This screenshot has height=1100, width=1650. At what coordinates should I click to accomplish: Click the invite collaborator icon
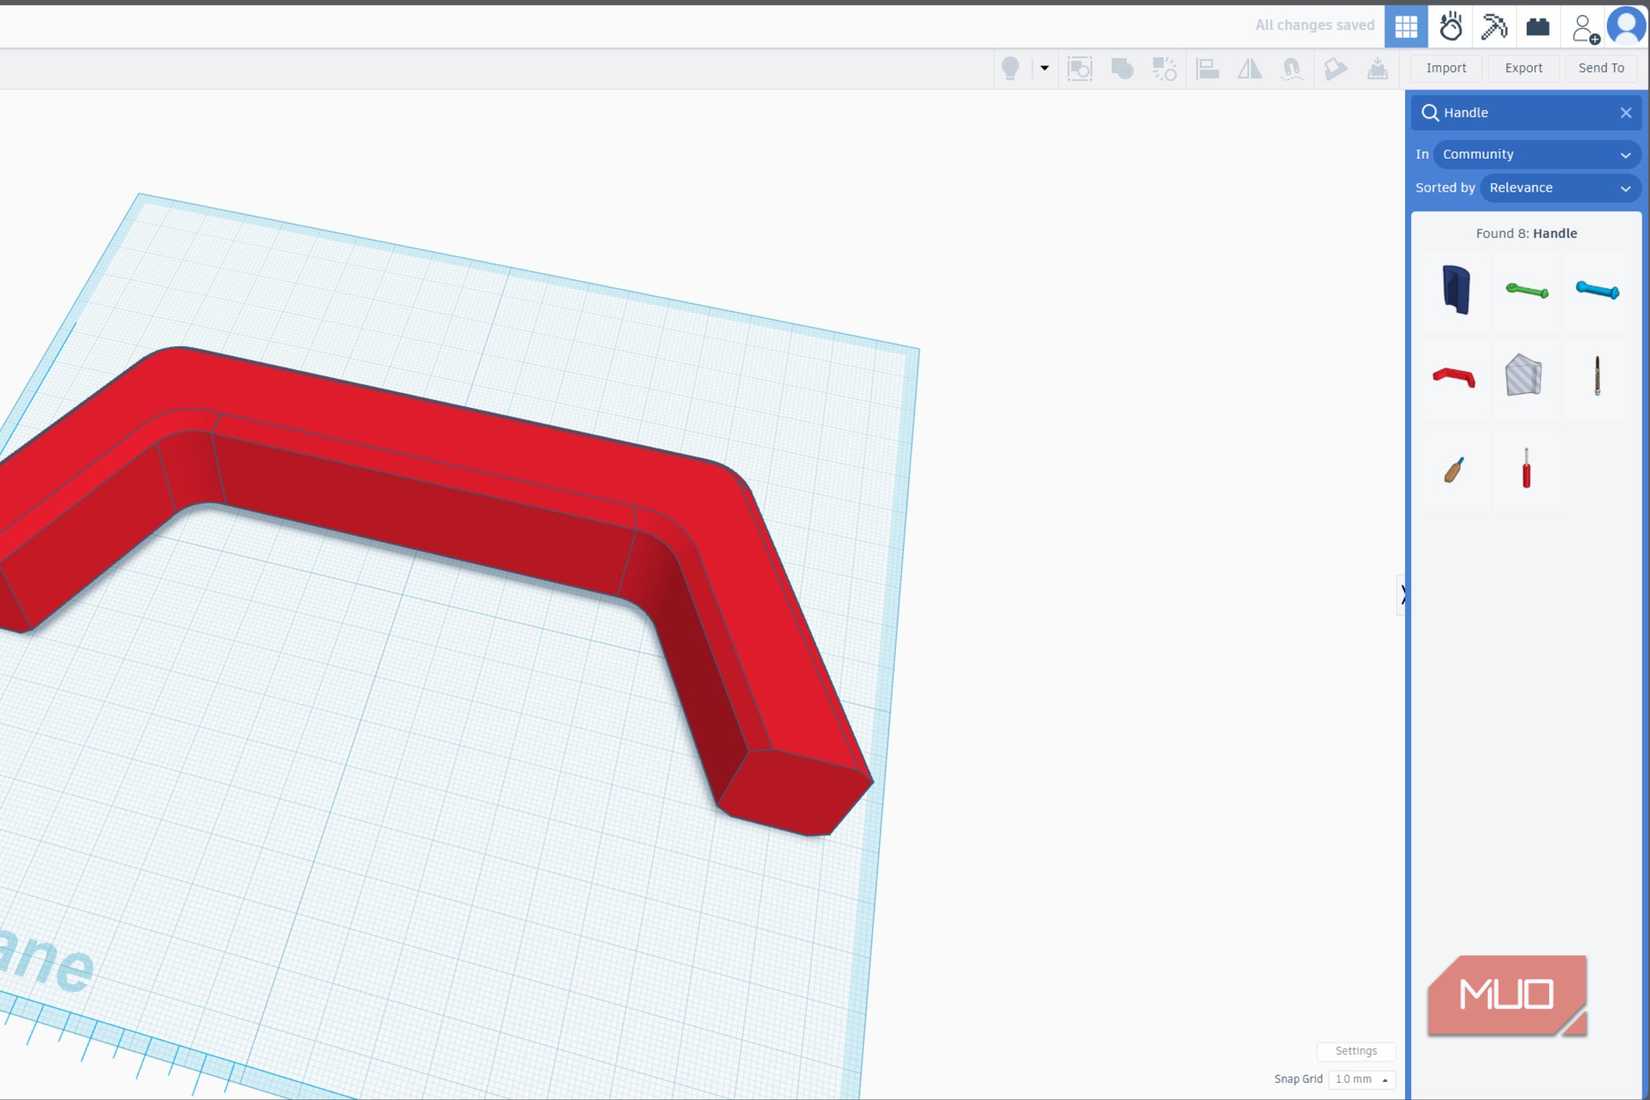click(x=1583, y=28)
